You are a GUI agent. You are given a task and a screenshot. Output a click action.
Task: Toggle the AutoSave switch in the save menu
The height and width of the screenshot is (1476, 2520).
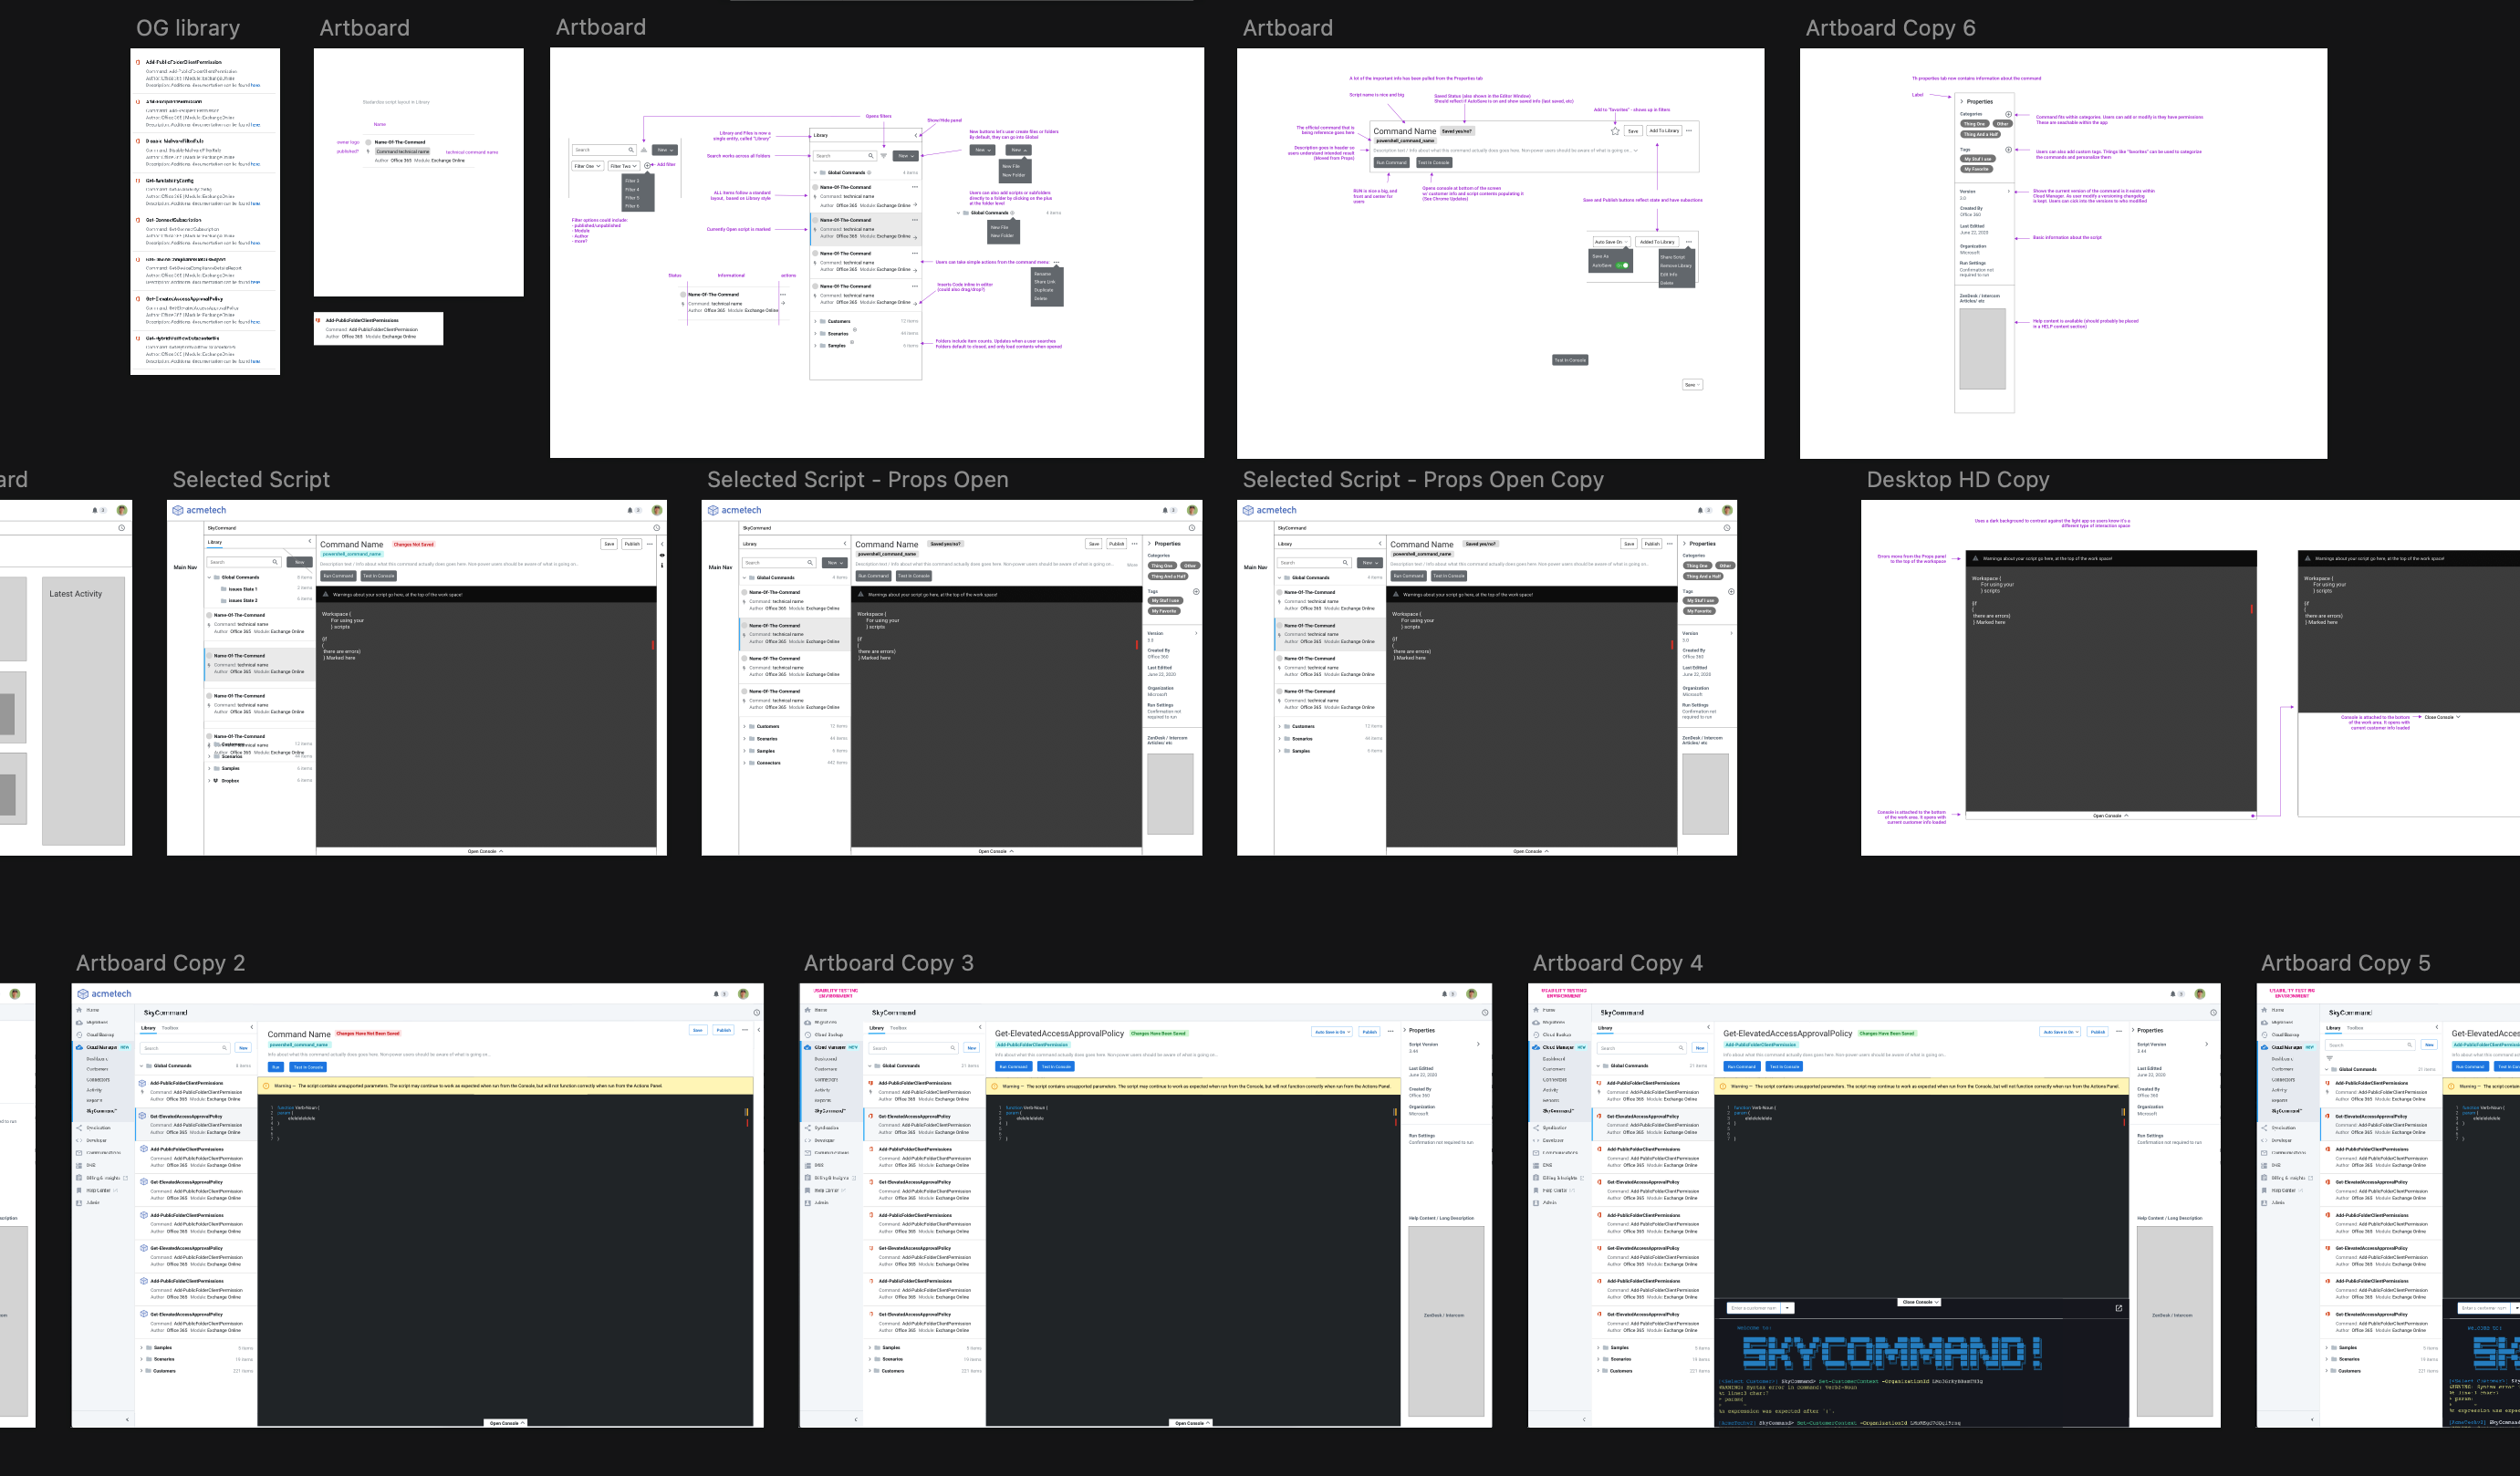(x=1623, y=265)
